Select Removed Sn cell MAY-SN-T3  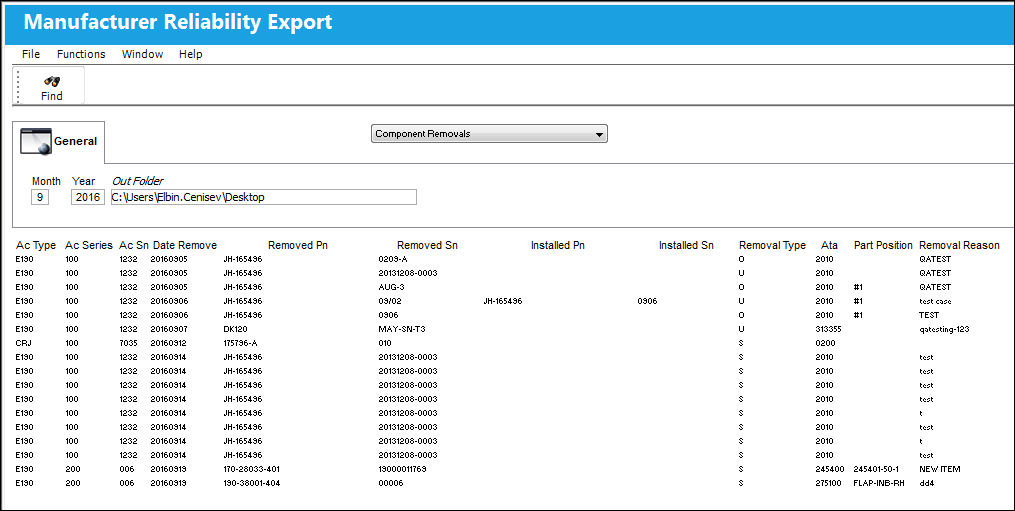click(402, 329)
